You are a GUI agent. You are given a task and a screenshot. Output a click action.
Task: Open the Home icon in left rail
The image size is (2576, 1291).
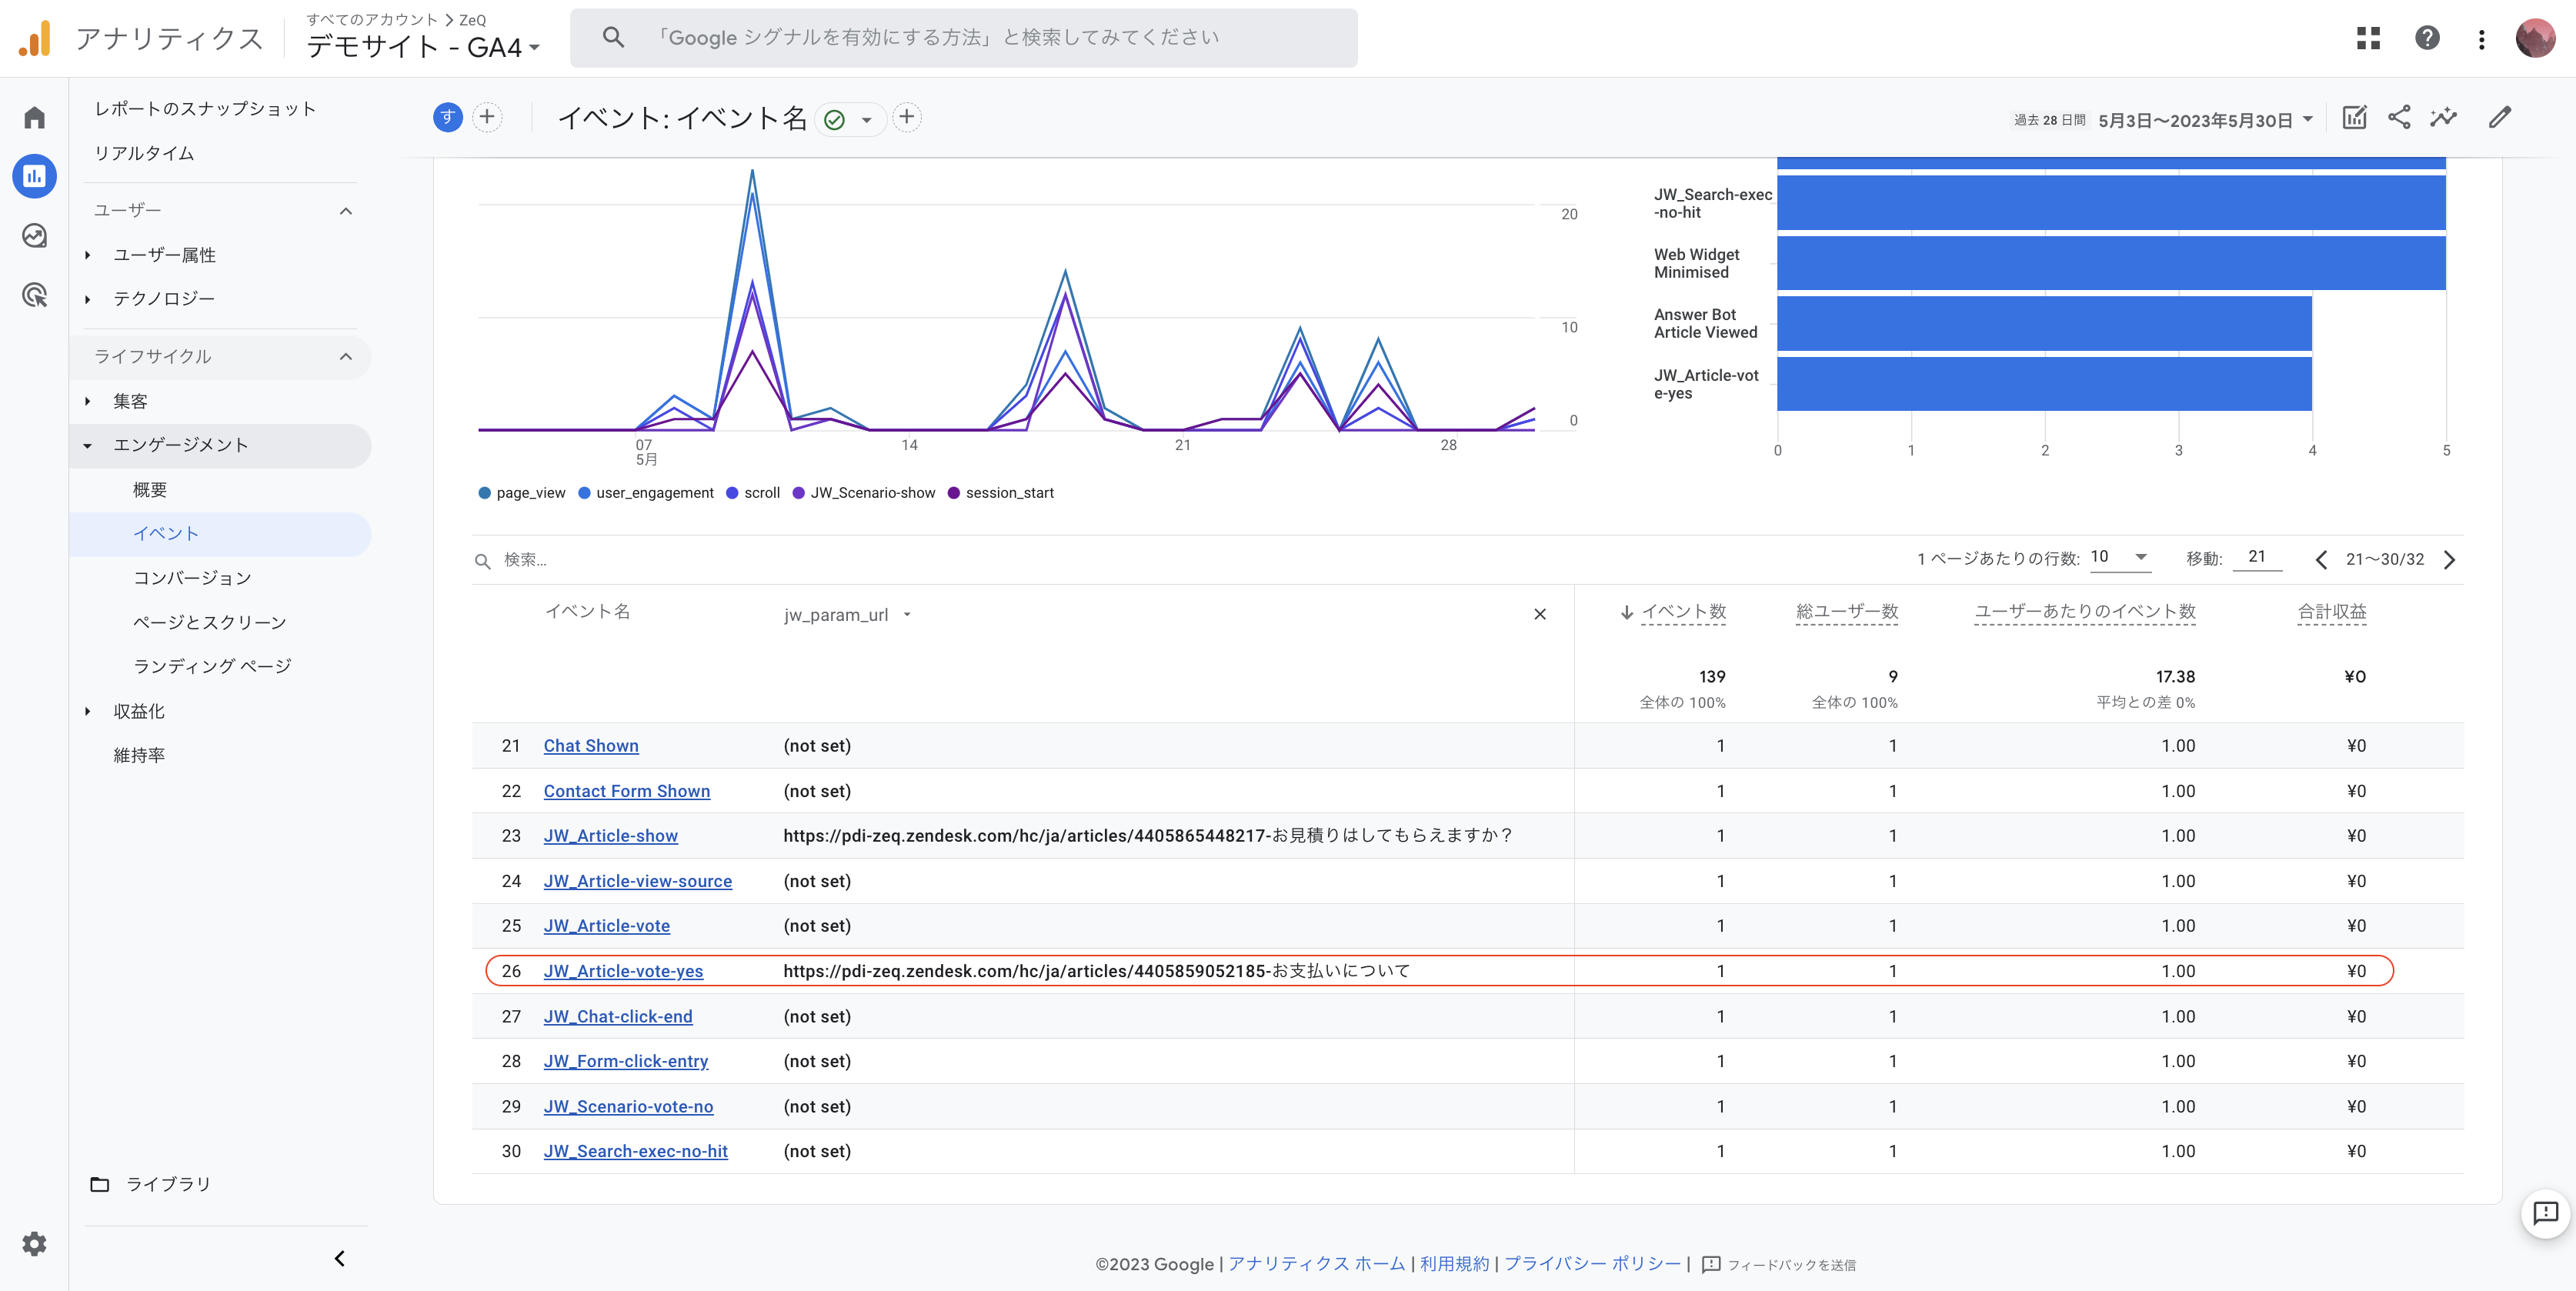coord(34,117)
